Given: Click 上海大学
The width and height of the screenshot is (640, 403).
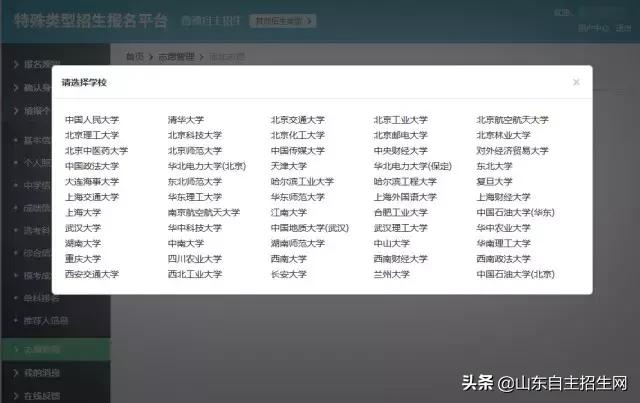Looking at the screenshot, I should pyautogui.click(x=83, y=213).
